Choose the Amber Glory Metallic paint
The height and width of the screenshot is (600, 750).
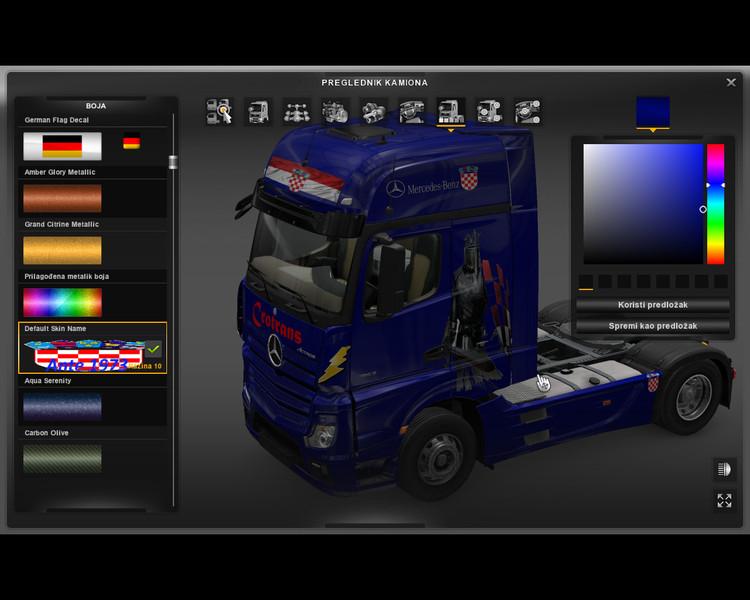62,198
